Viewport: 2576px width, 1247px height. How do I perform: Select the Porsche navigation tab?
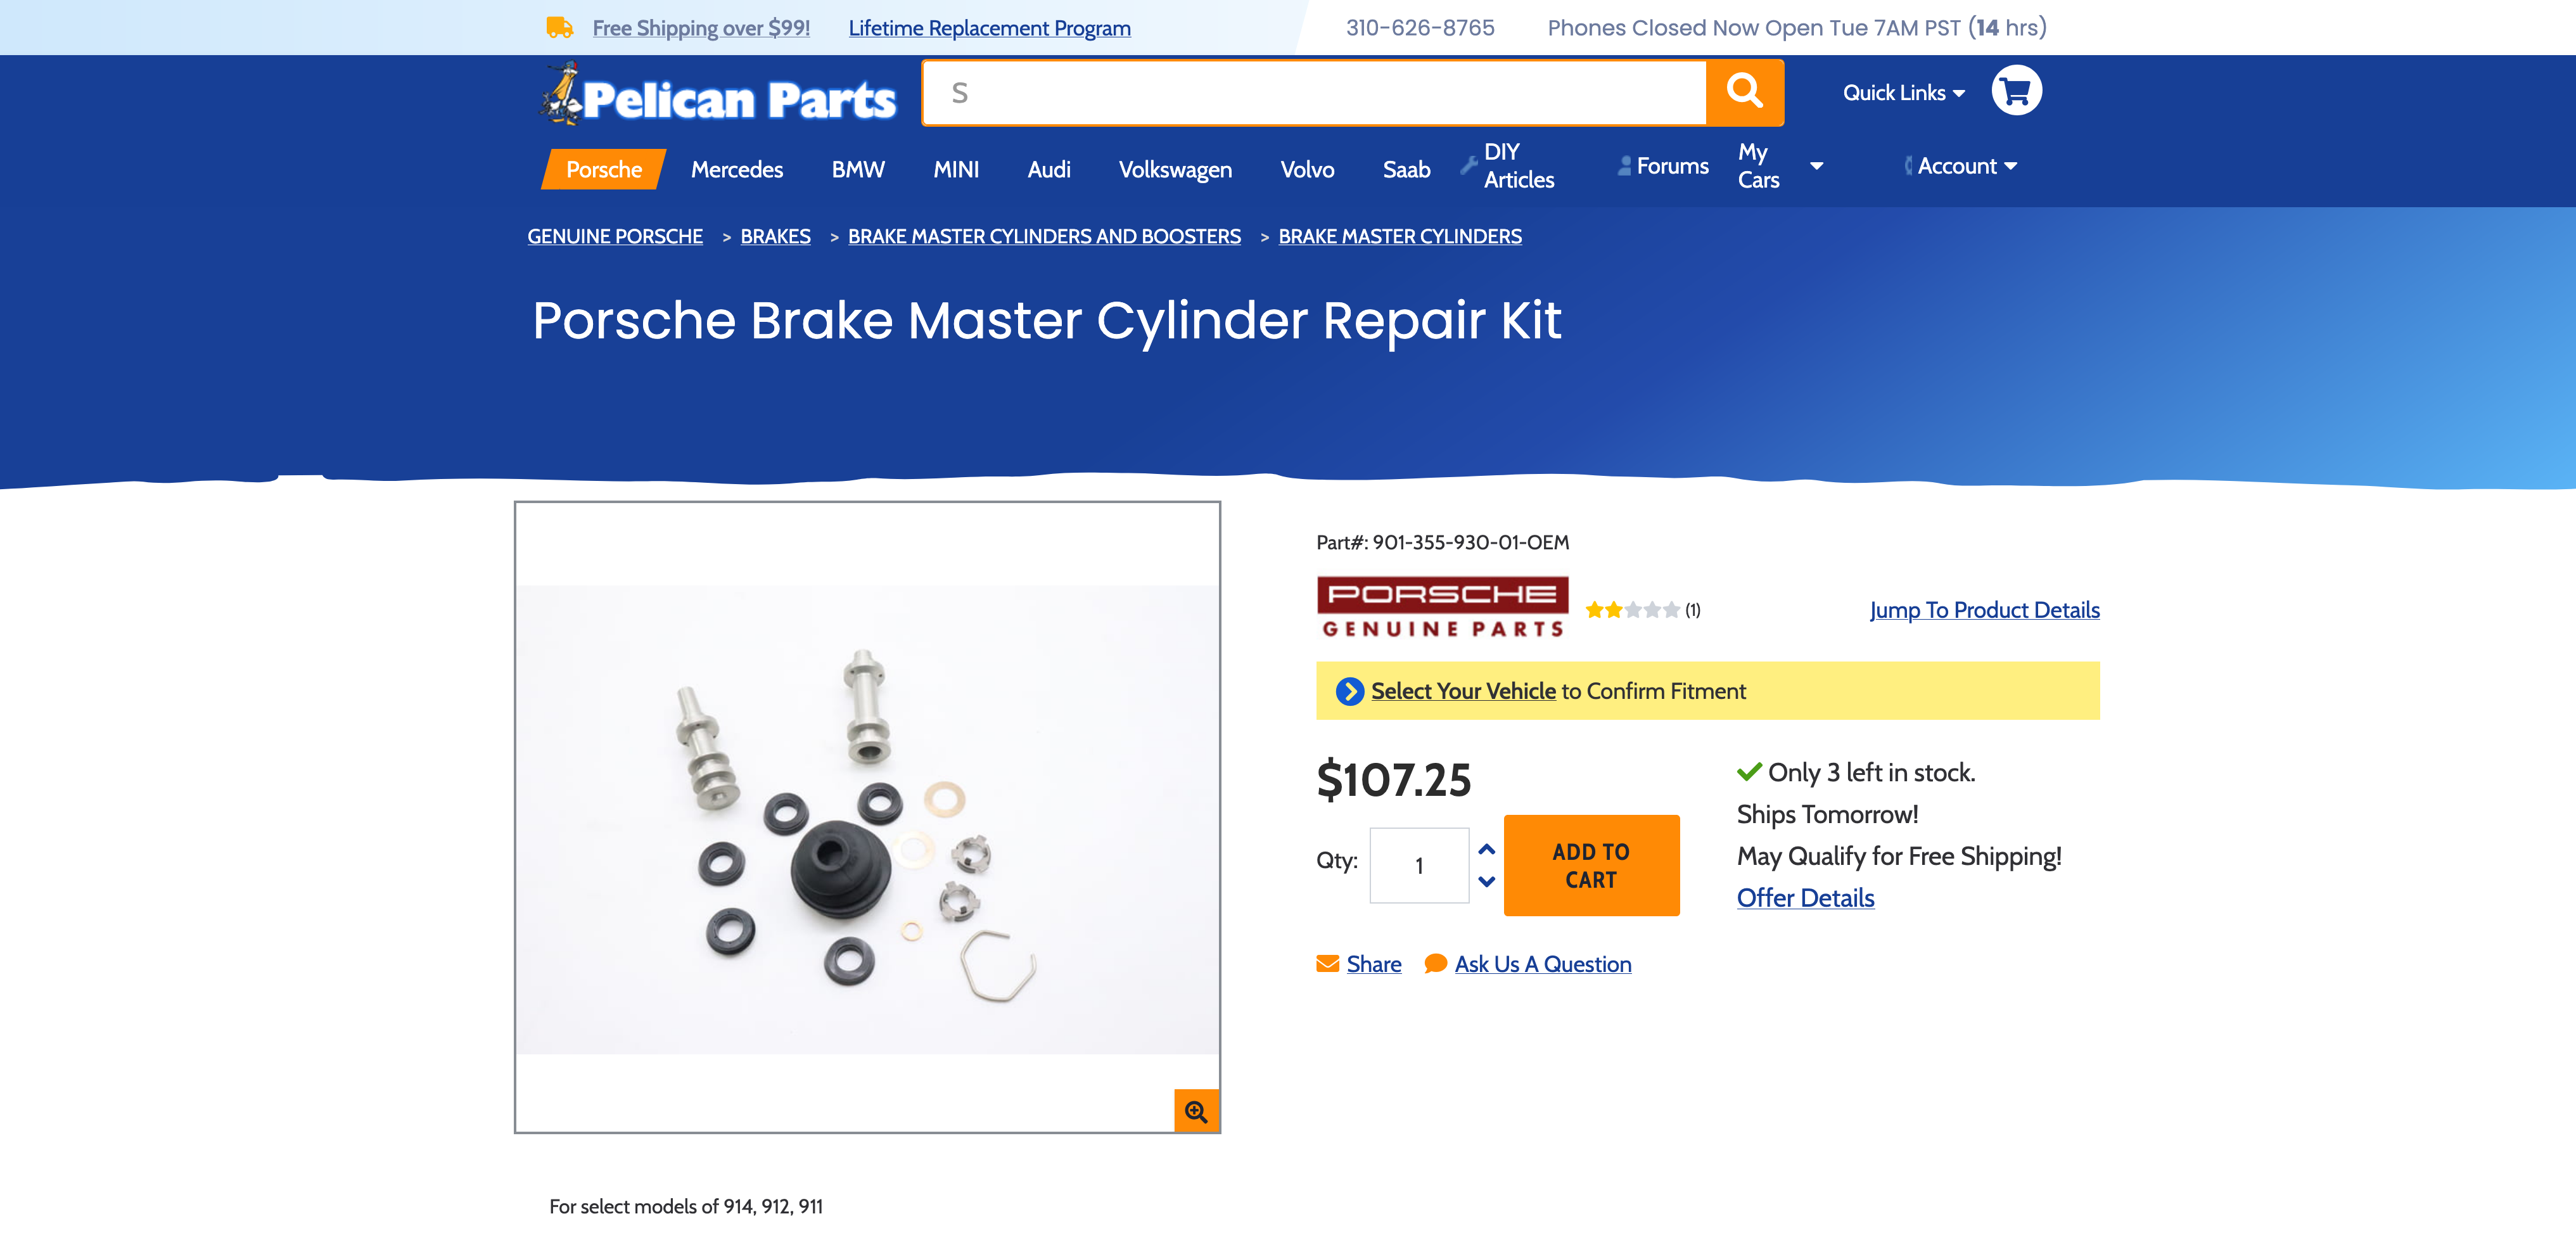pos(604,169)
